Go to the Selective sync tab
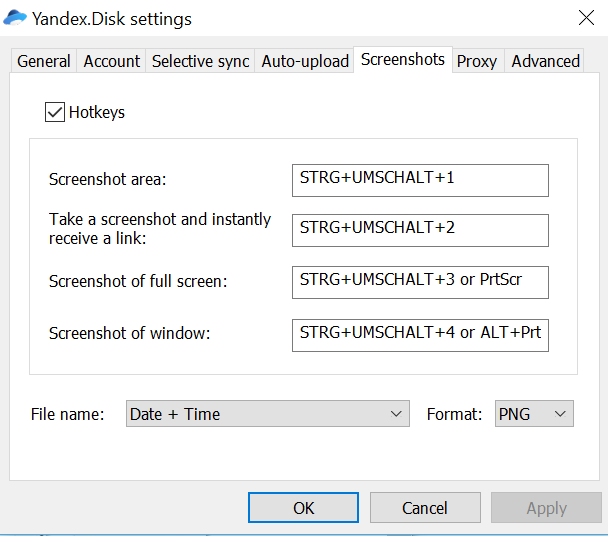 pos(200,61)
